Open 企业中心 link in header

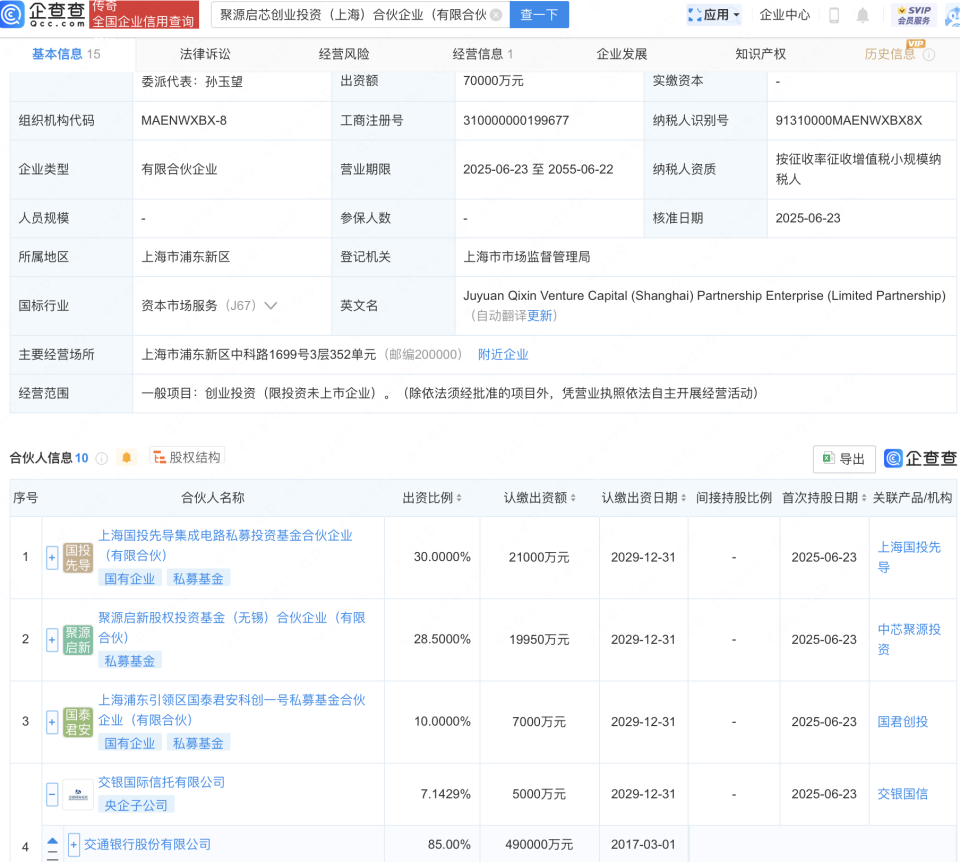tap(784, 15)
